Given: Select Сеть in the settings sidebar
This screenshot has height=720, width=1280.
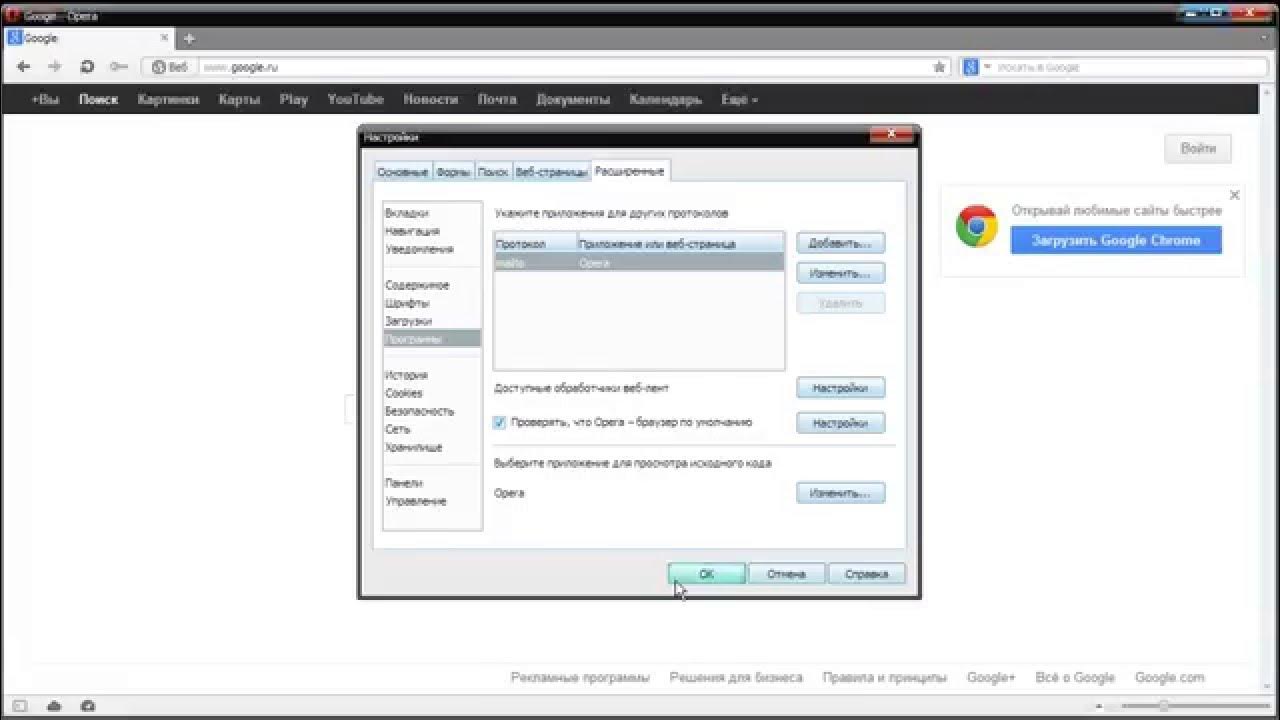Looking at the screenshot, I should [x=432, y=429].
